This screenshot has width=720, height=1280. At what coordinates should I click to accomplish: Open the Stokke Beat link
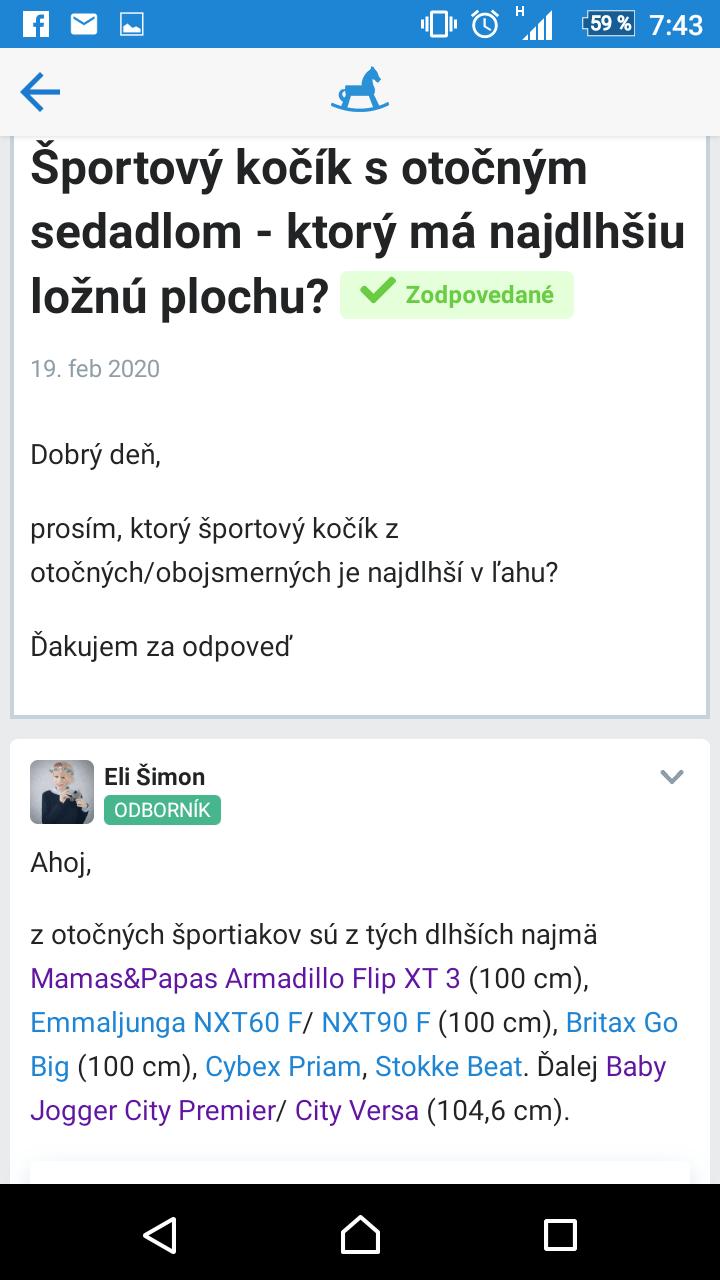click(x=449, y=1067)
